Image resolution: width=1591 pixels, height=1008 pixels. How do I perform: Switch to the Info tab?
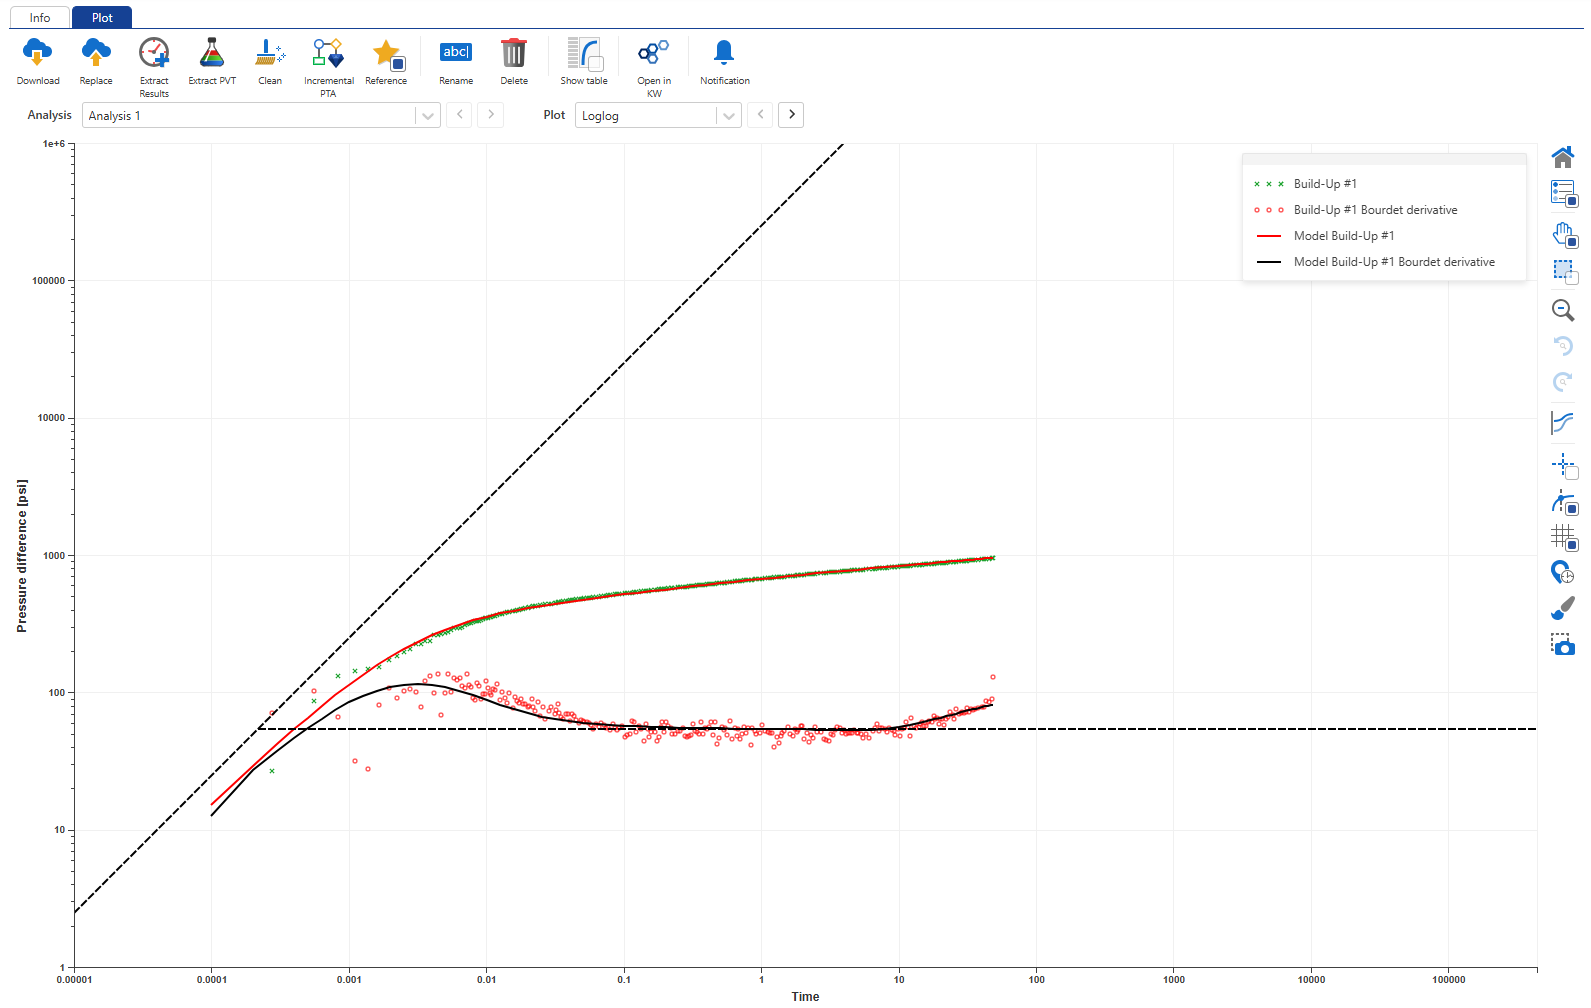tap(40, 18)
